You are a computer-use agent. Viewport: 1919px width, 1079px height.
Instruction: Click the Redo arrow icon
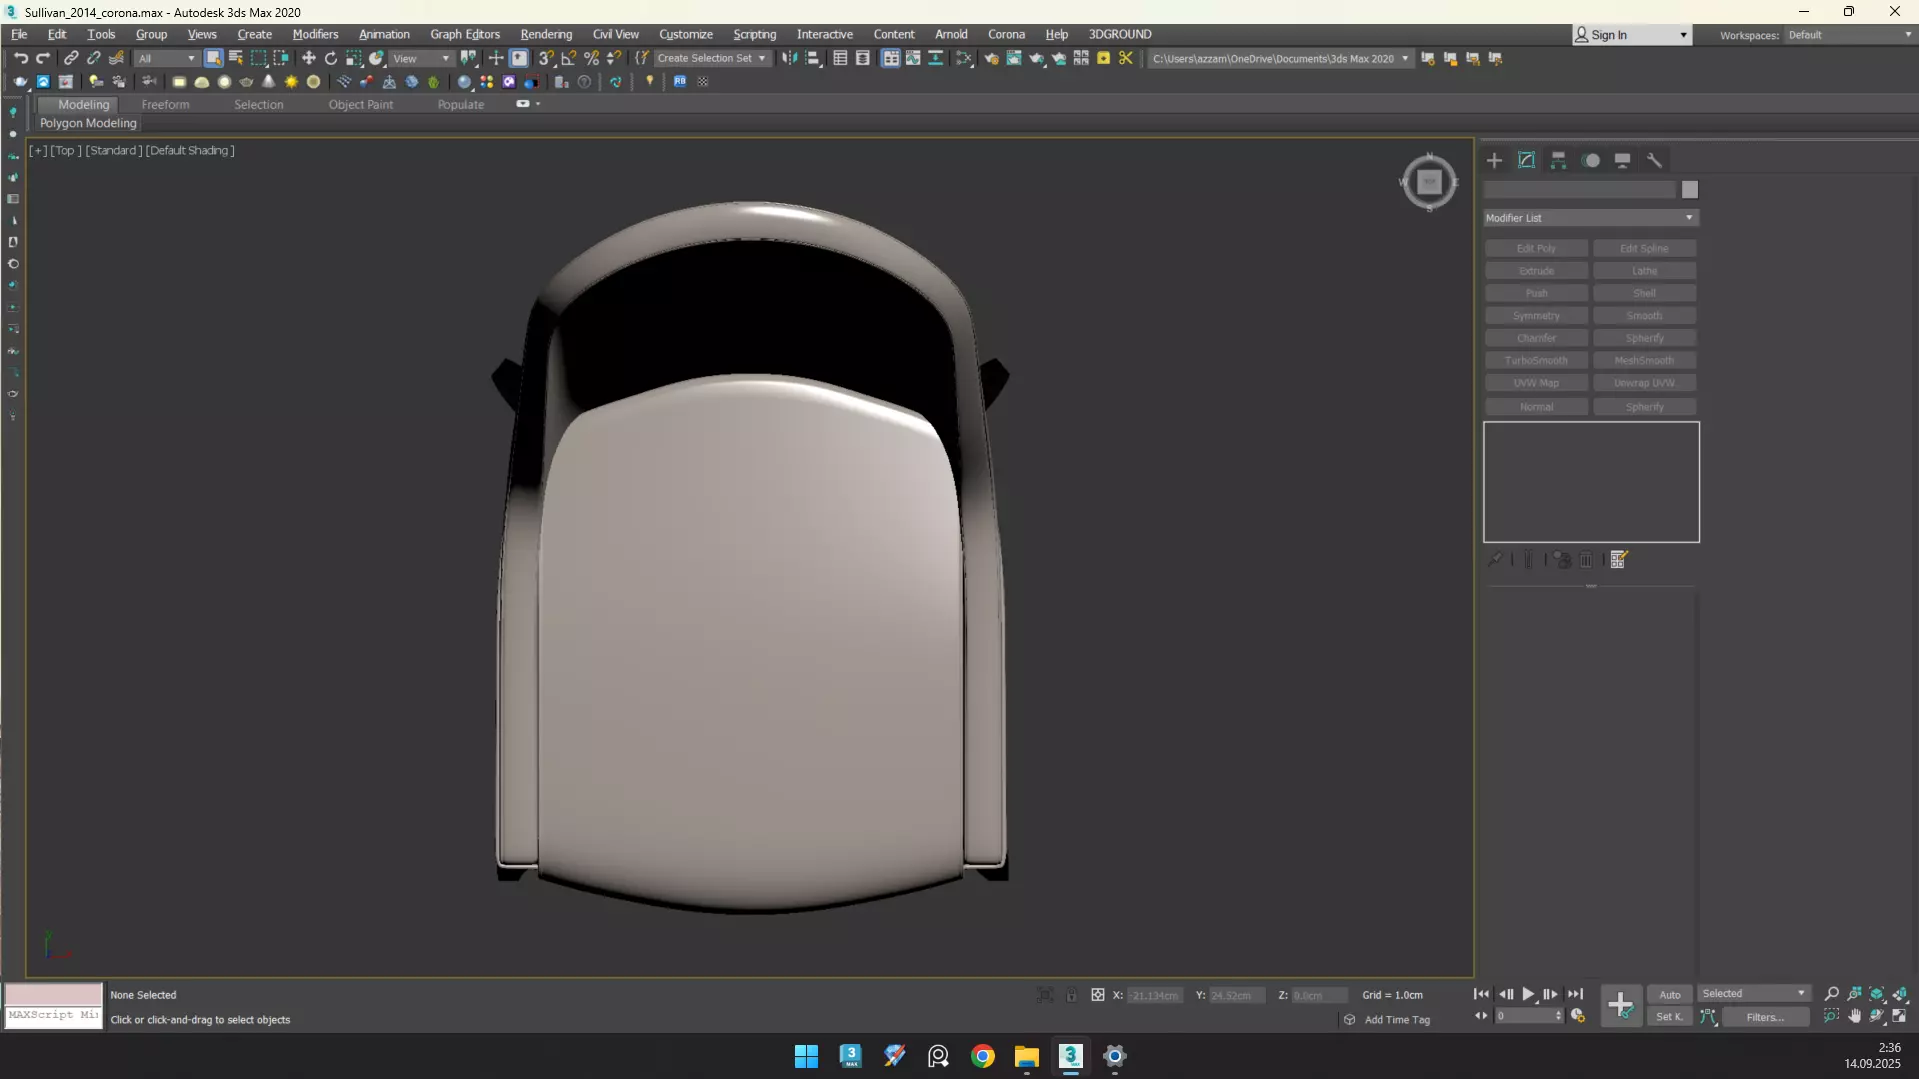pos(43,58)
